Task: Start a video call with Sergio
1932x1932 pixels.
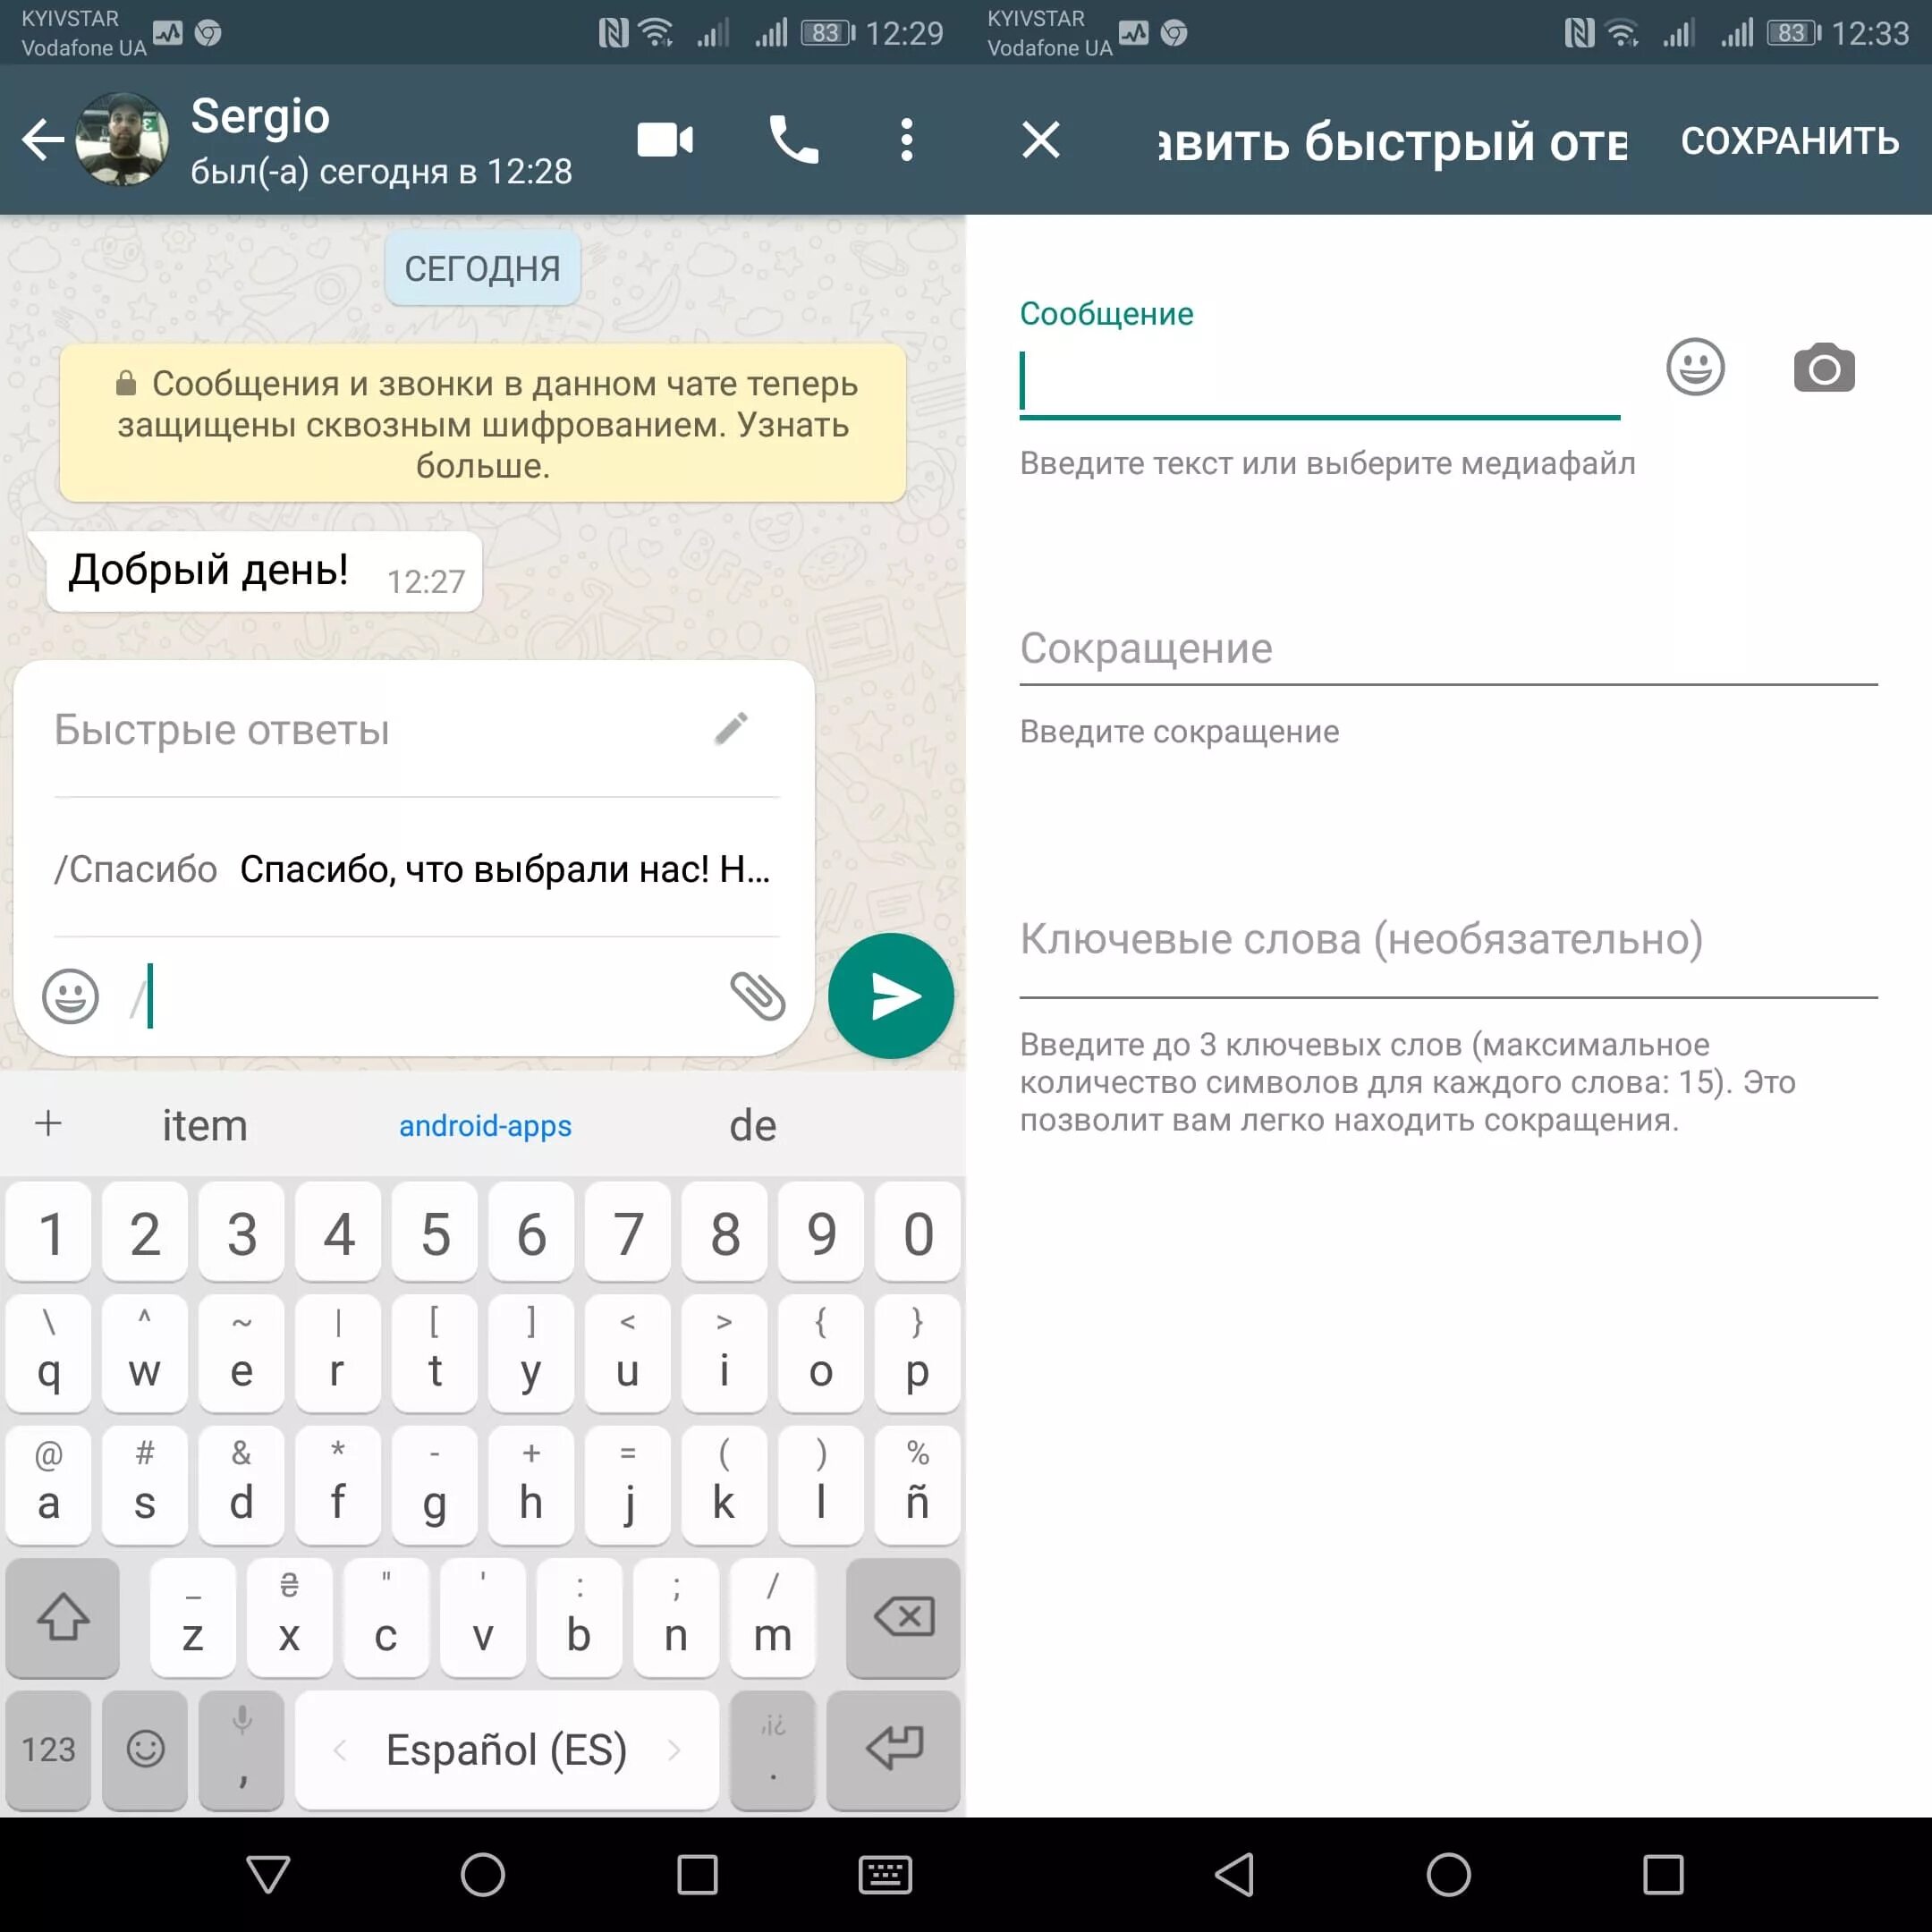Action: coord(665,140)
